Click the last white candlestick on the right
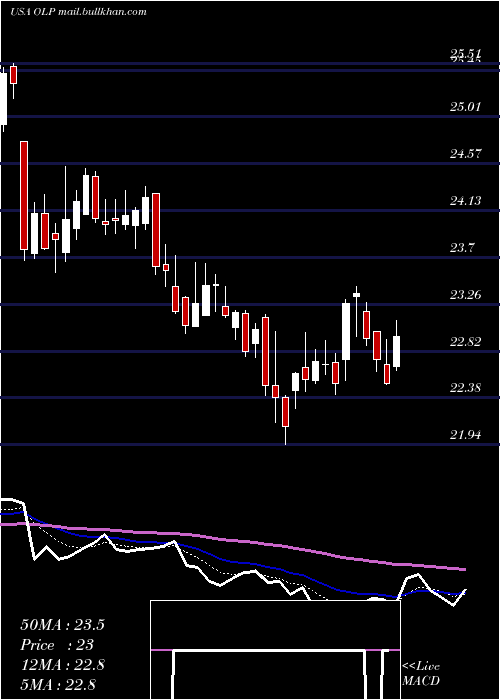The image size is (500, 700). point(396,352)
